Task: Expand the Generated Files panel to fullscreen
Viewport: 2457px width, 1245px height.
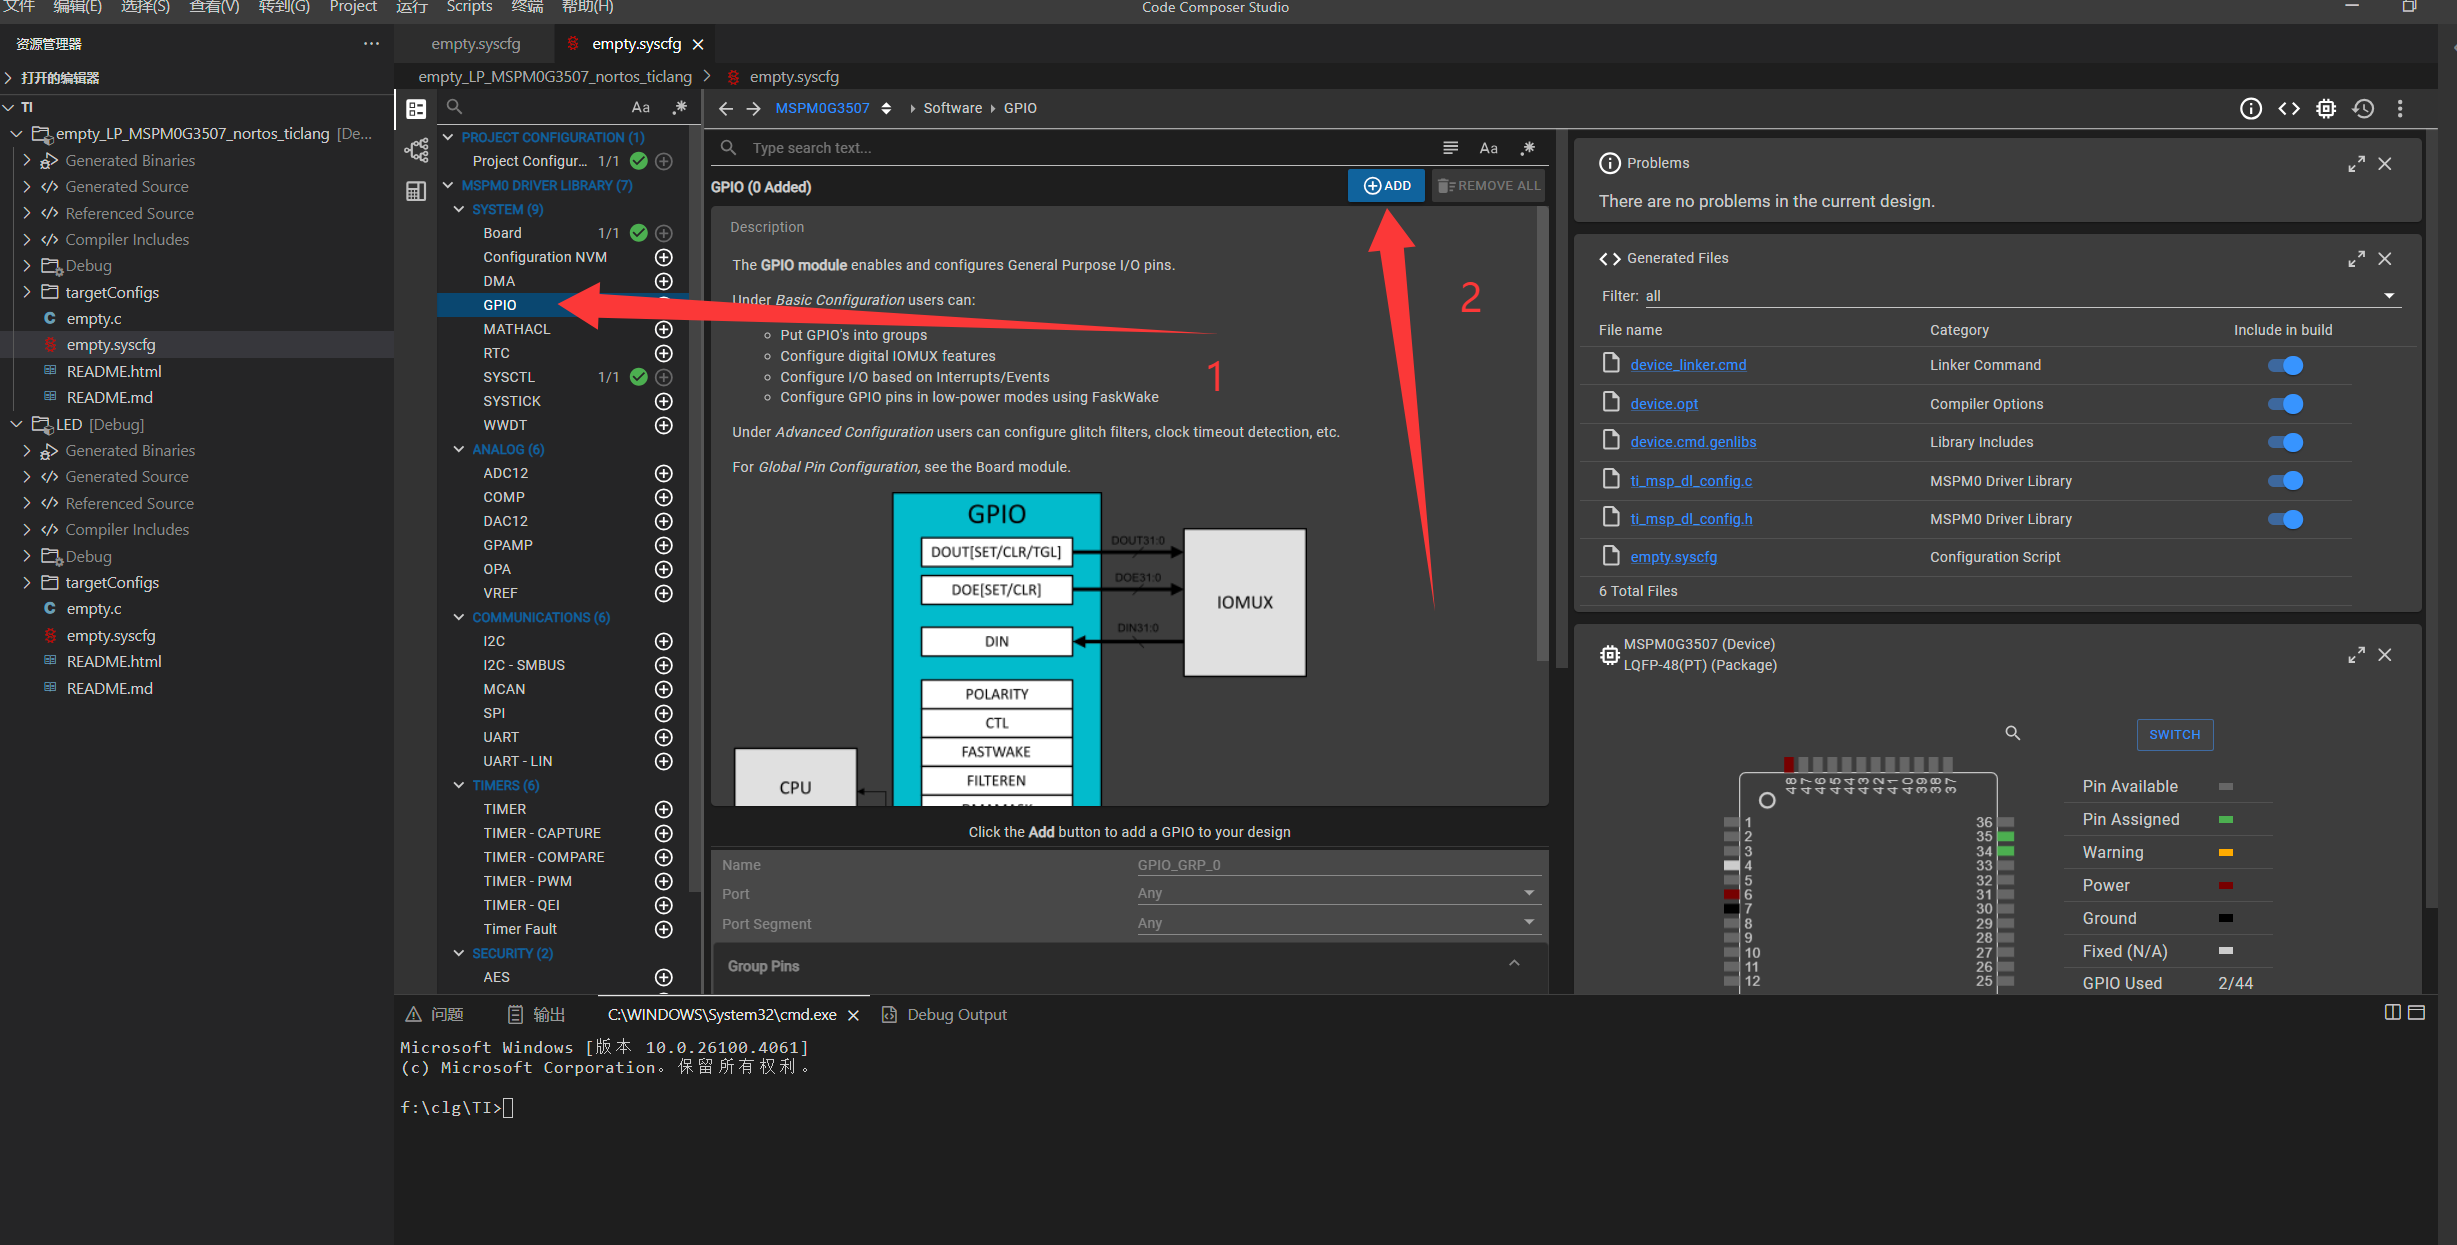Action: click(x=2356, y=259)
